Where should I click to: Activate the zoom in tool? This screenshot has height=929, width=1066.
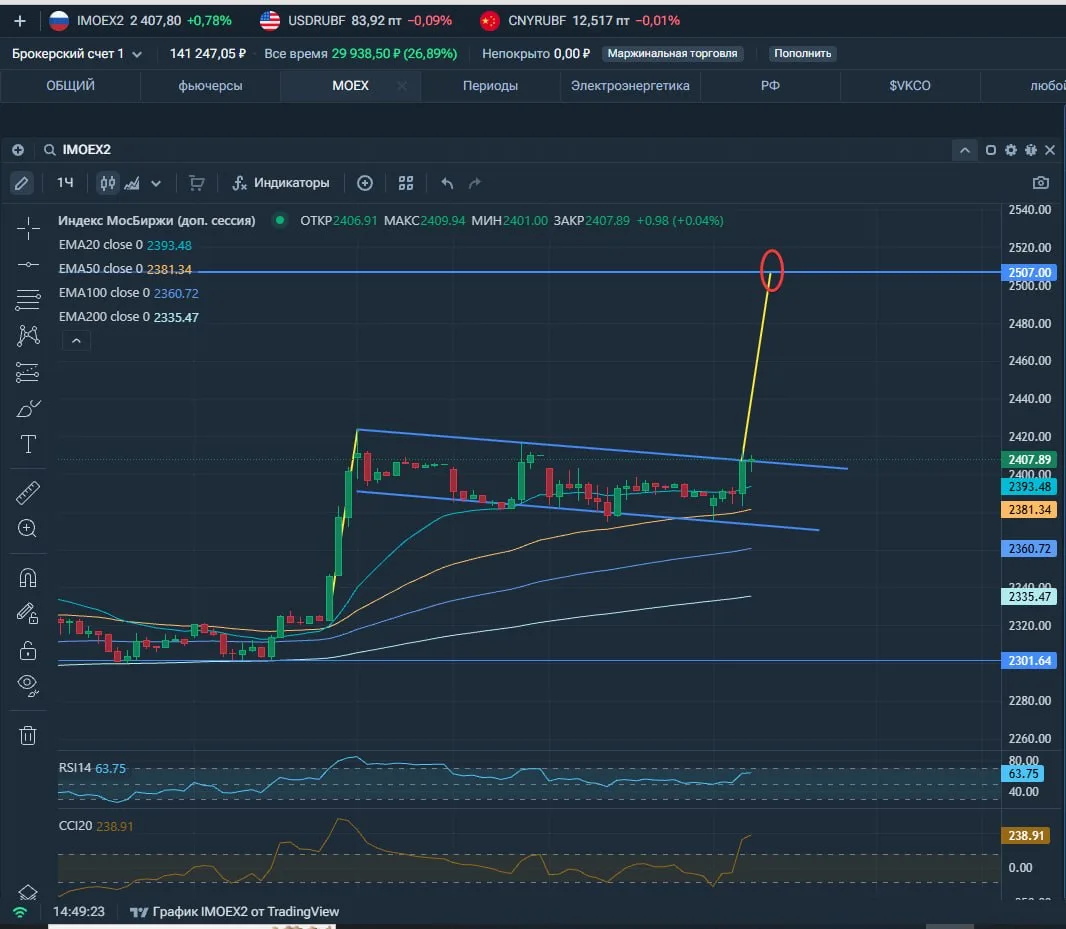click(x=28, y=528)
